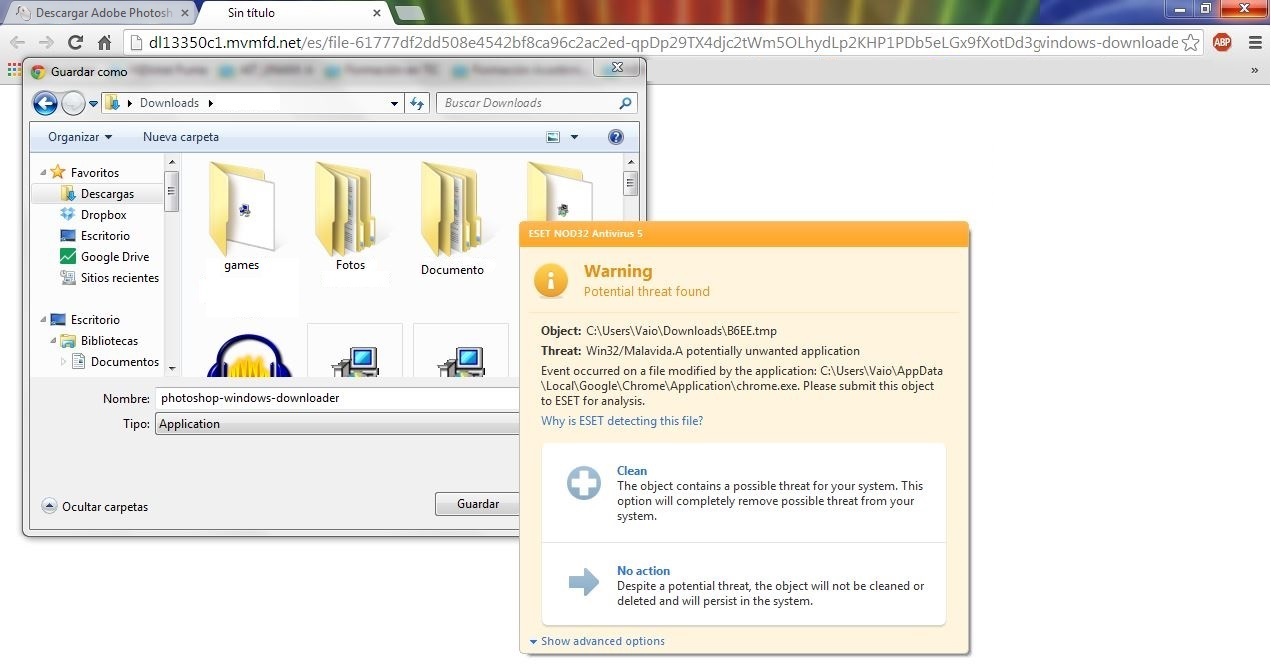1271x668 pixels.
Task: Navigate back in Chrome
Action: [17, 43]
